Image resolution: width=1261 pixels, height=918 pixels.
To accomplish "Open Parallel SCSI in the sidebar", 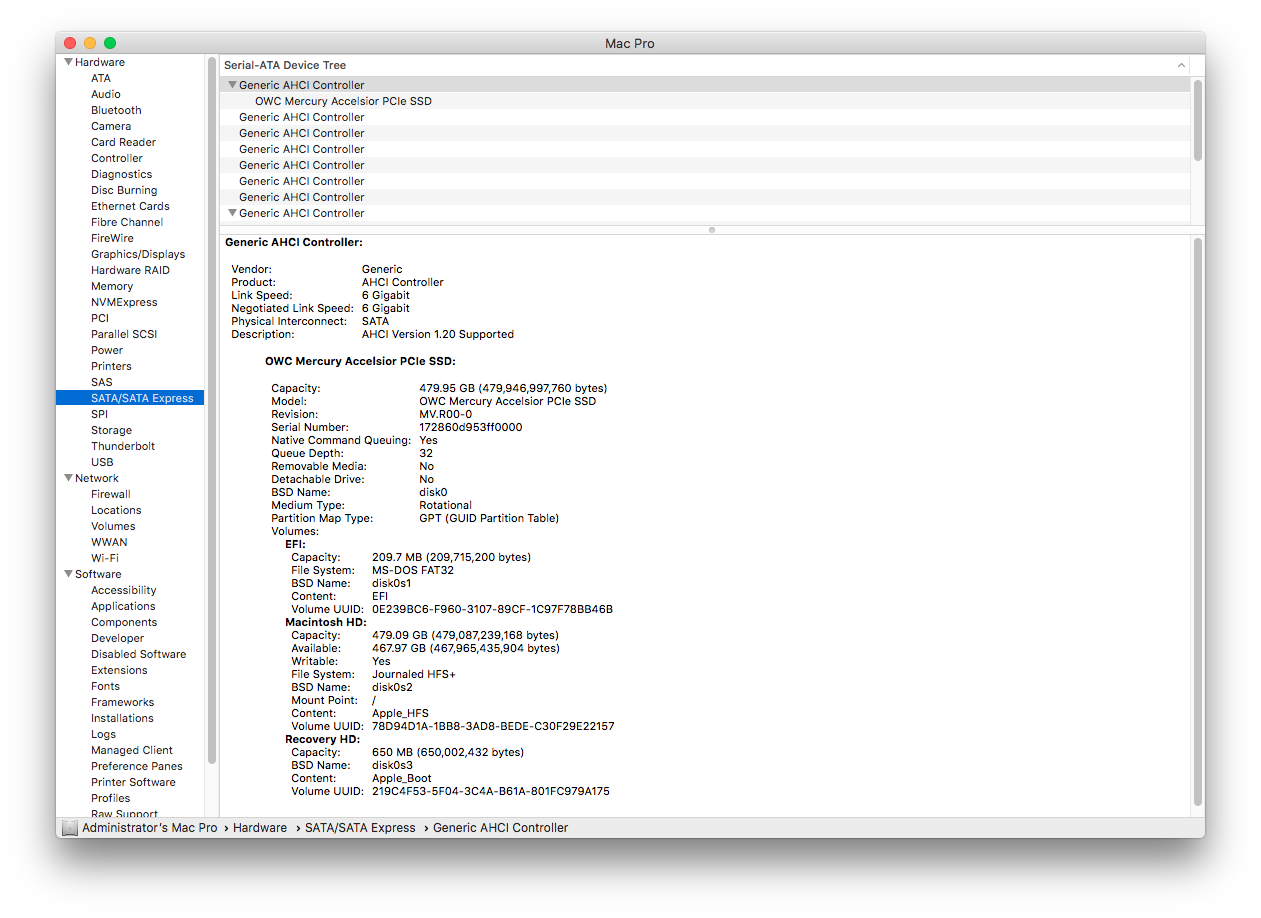I will 124,334.
